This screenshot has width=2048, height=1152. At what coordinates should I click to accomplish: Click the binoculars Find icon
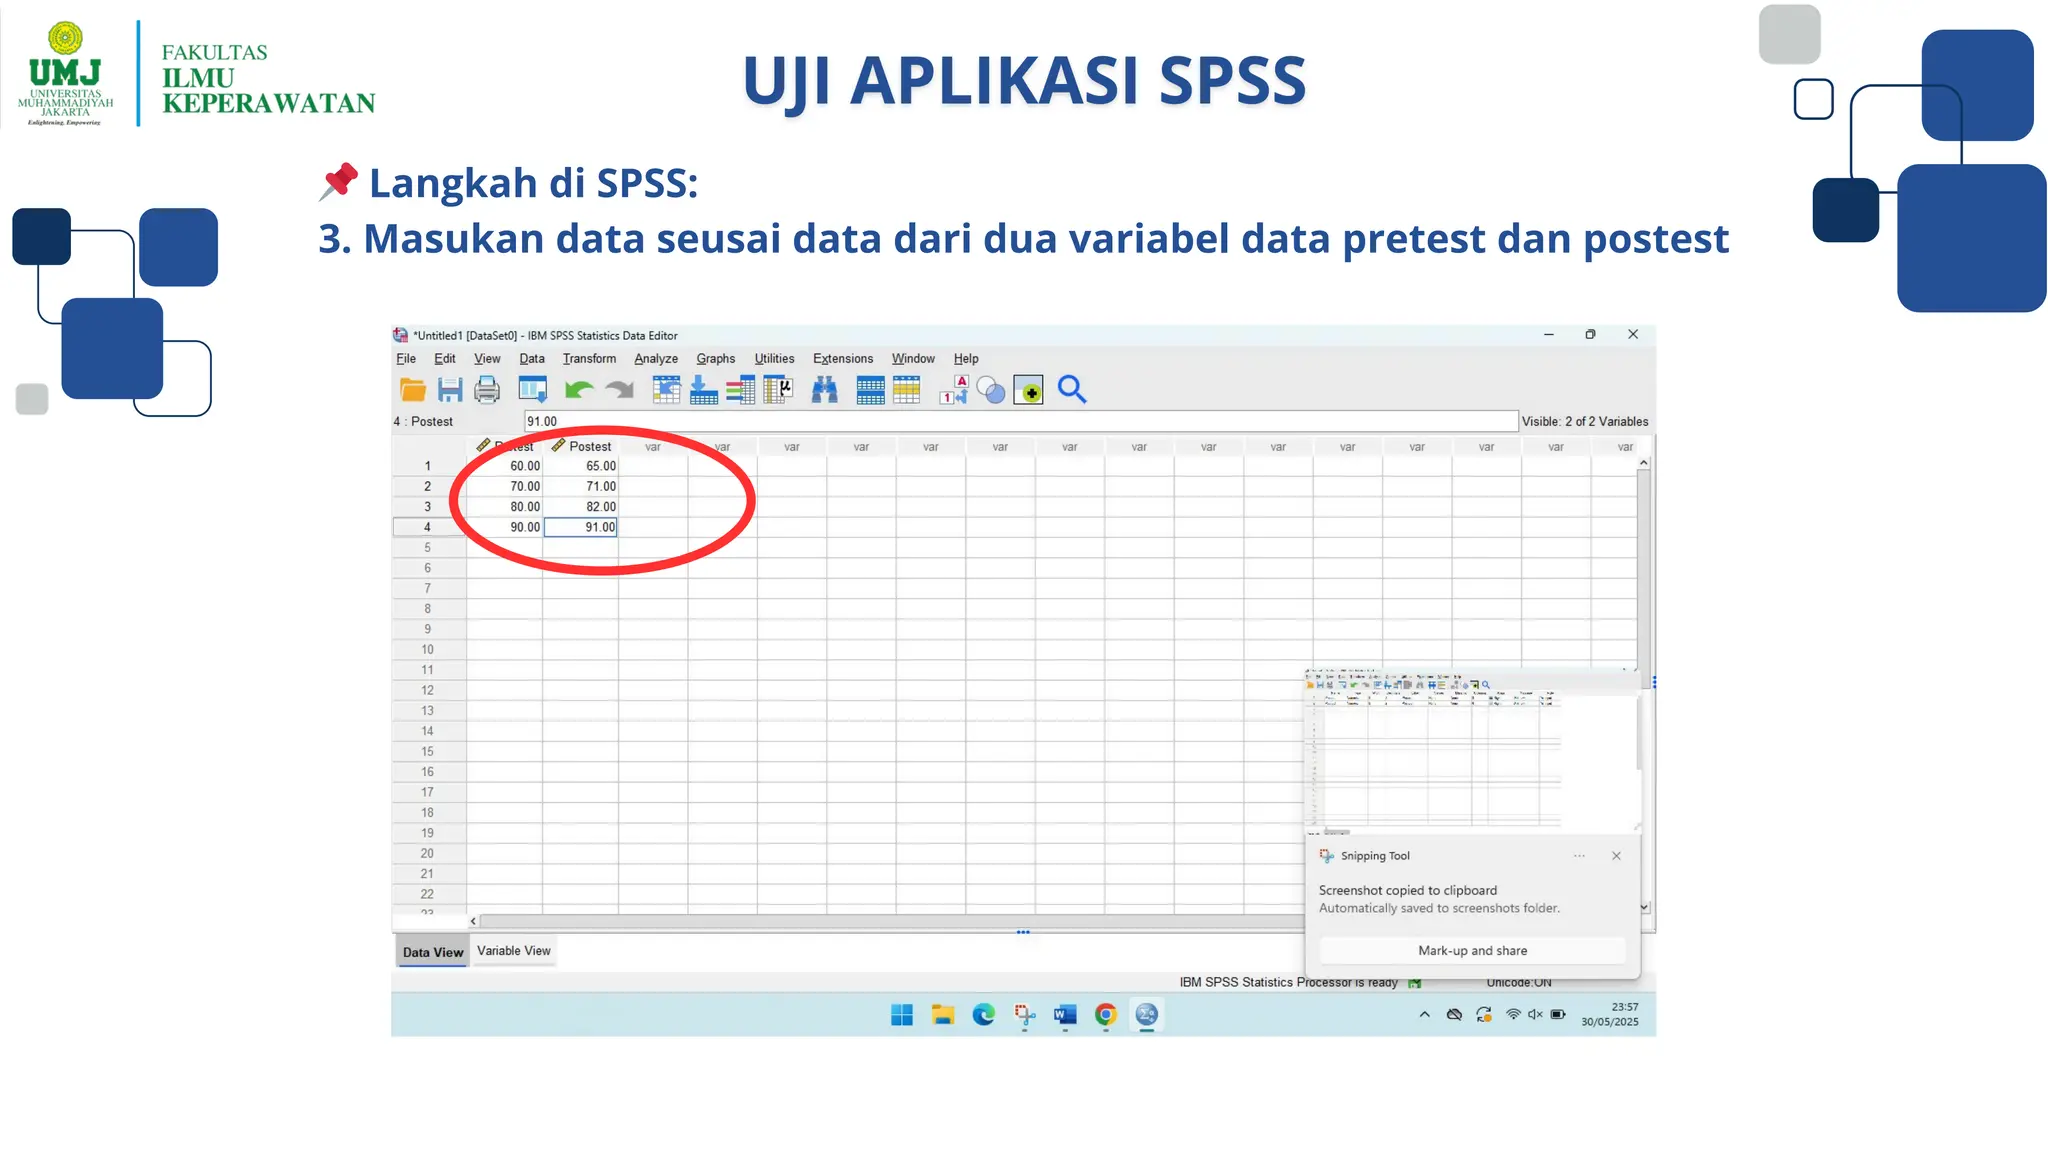(824, 390)
